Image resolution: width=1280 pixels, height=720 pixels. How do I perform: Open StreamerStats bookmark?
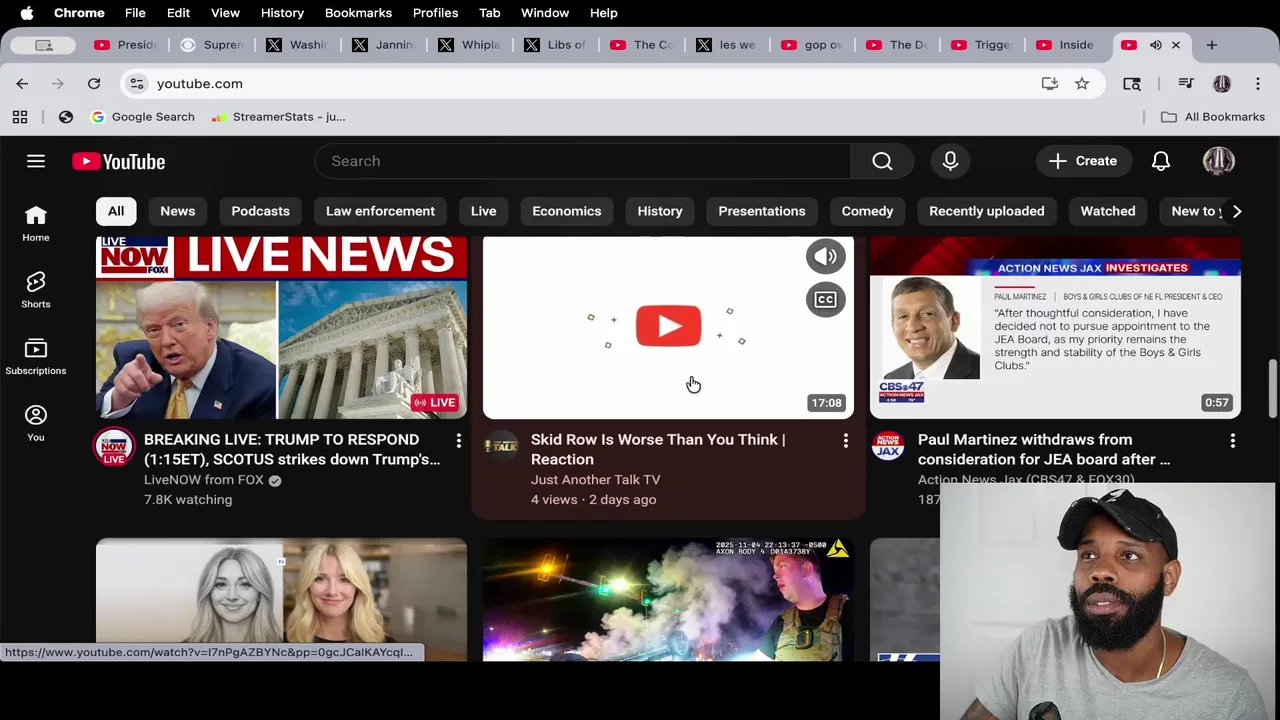(278, 117)
